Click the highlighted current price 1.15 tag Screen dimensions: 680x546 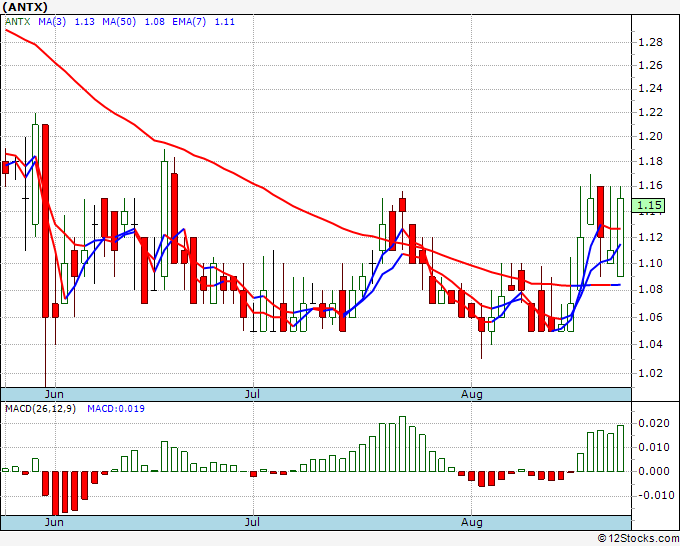click(x=648, y=205)
